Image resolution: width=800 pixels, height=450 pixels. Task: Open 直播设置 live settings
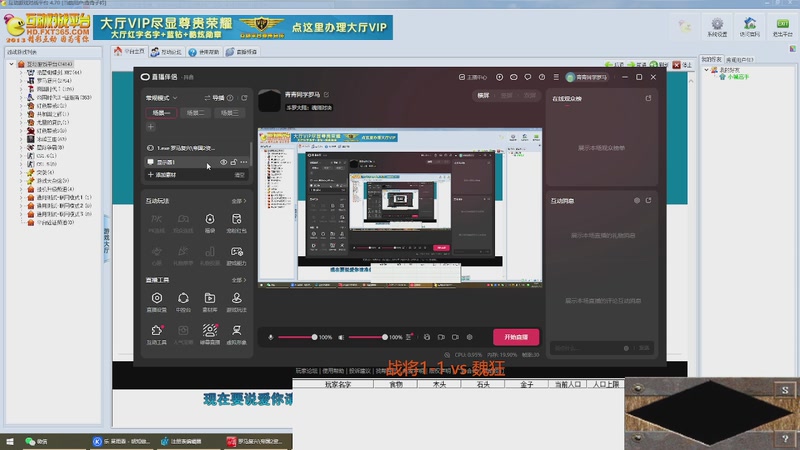(157, 302)
